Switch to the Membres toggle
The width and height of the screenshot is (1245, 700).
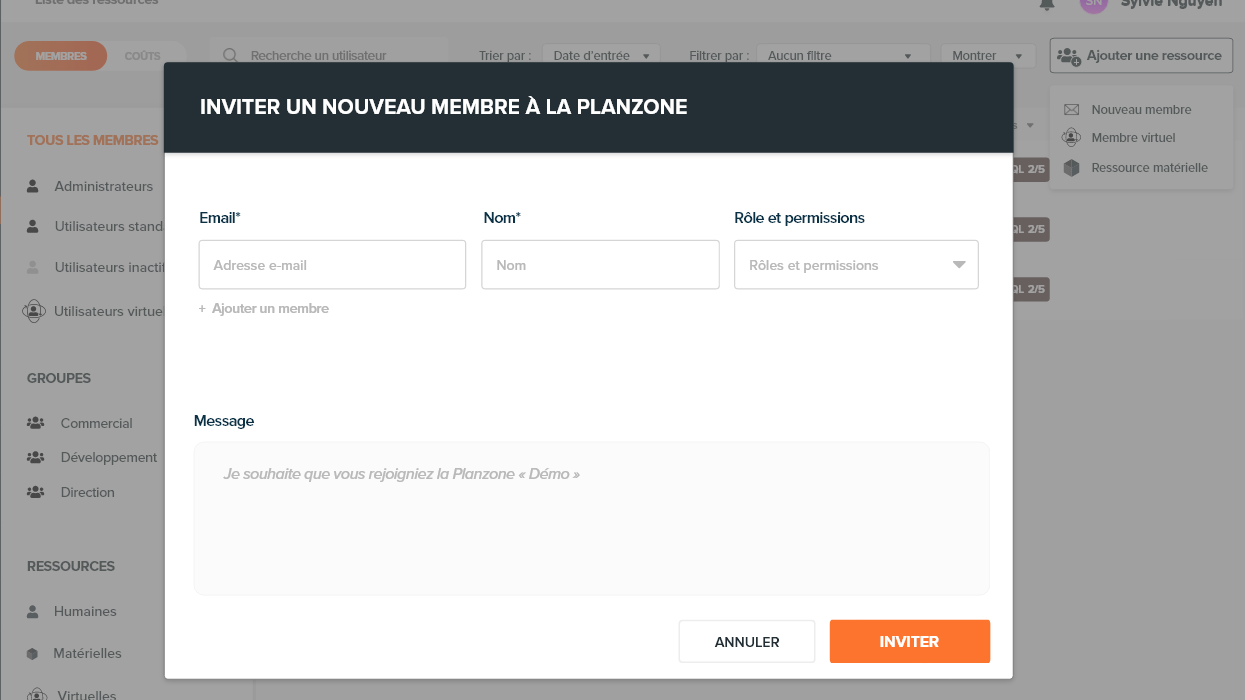point(61,56)
